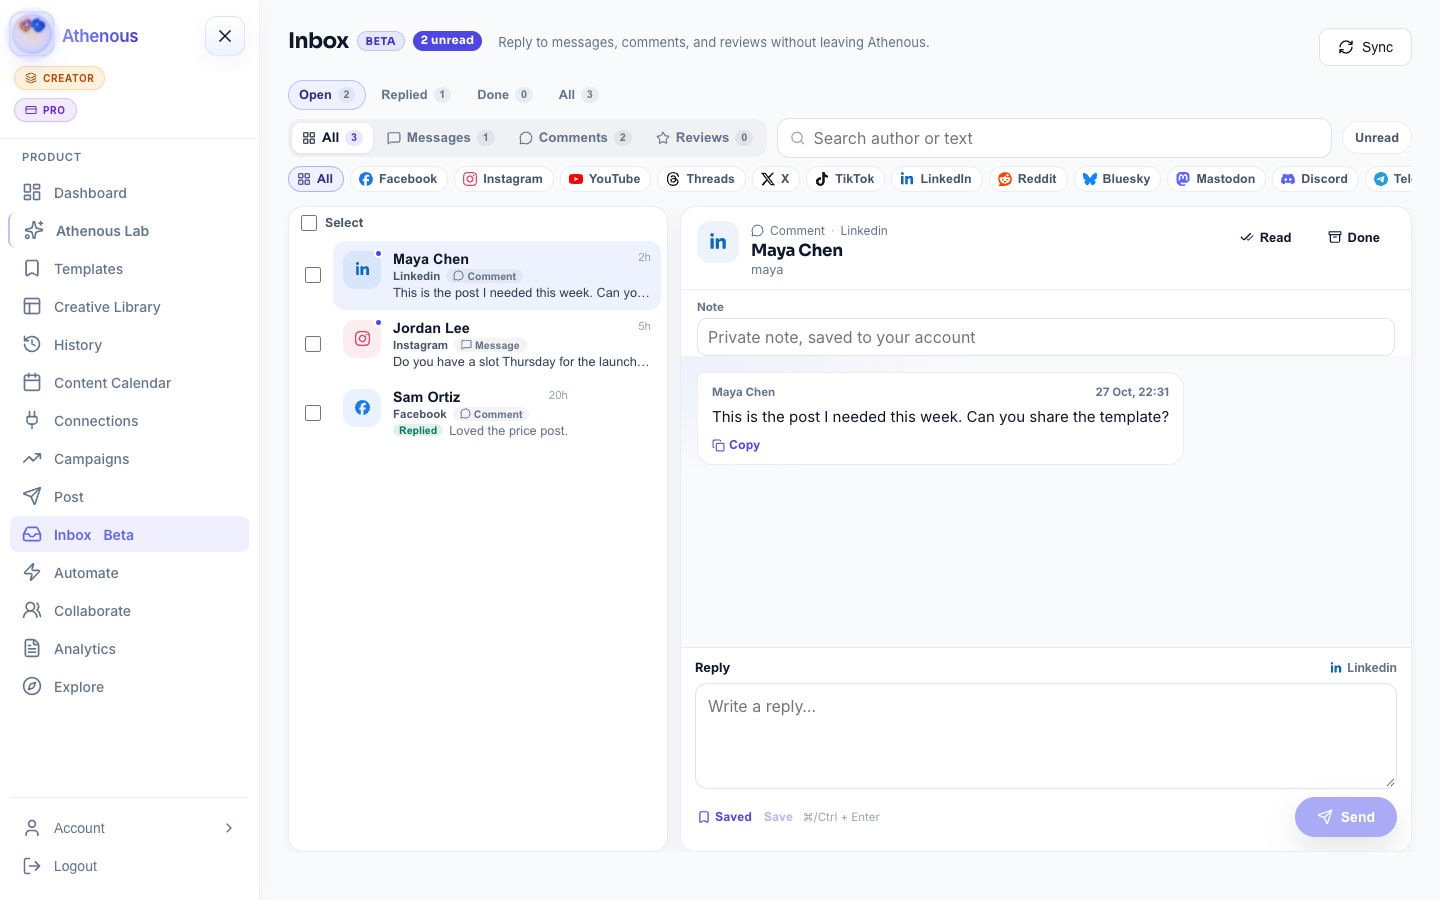Open Collaborate people icon

pos(32,611)
